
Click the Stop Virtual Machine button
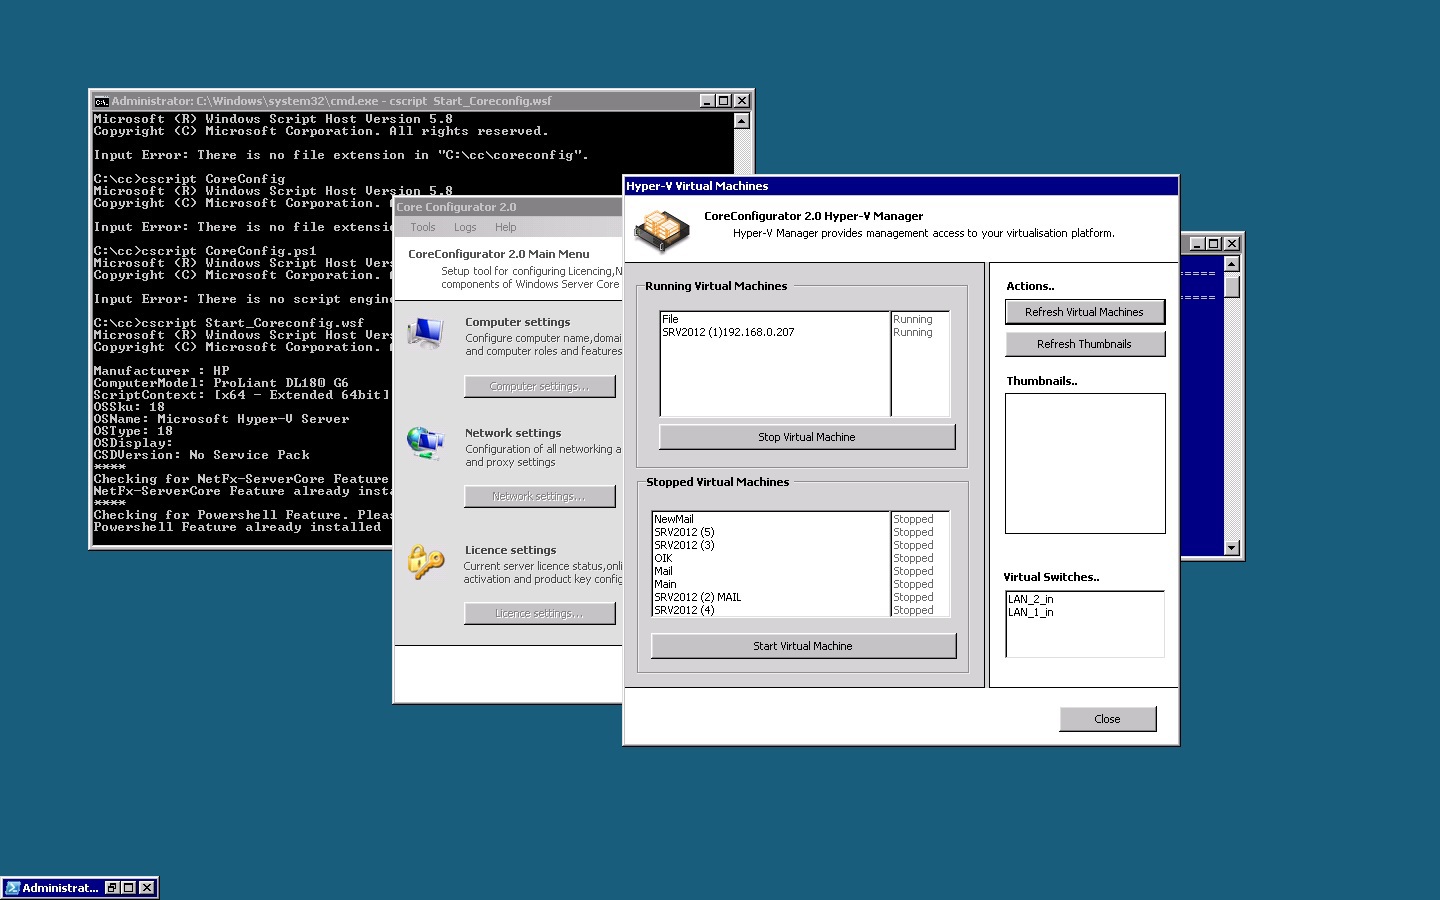click(806, 437)
